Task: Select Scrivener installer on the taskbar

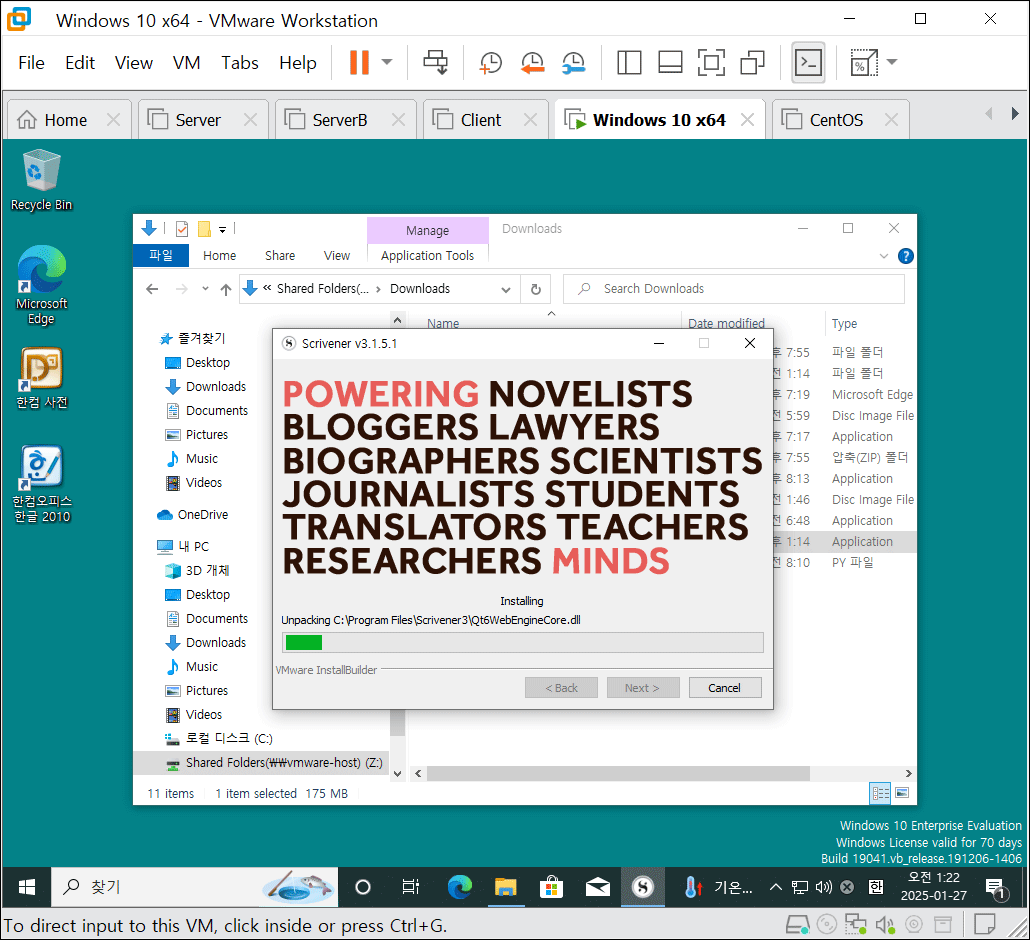Action: tap(642, 887)
